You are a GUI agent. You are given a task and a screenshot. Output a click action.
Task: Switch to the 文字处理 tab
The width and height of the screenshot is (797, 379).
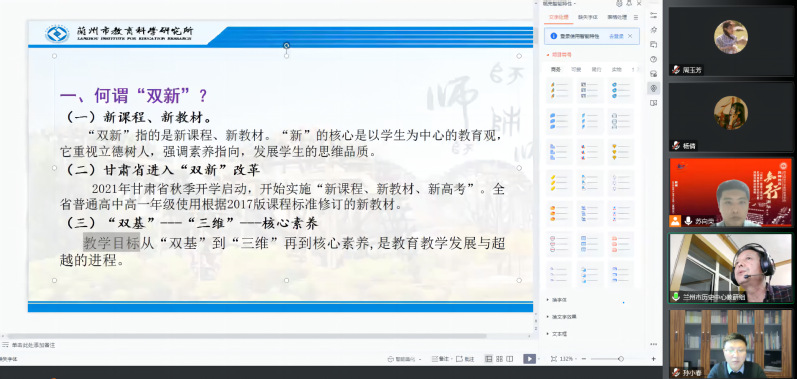point(558,17)
